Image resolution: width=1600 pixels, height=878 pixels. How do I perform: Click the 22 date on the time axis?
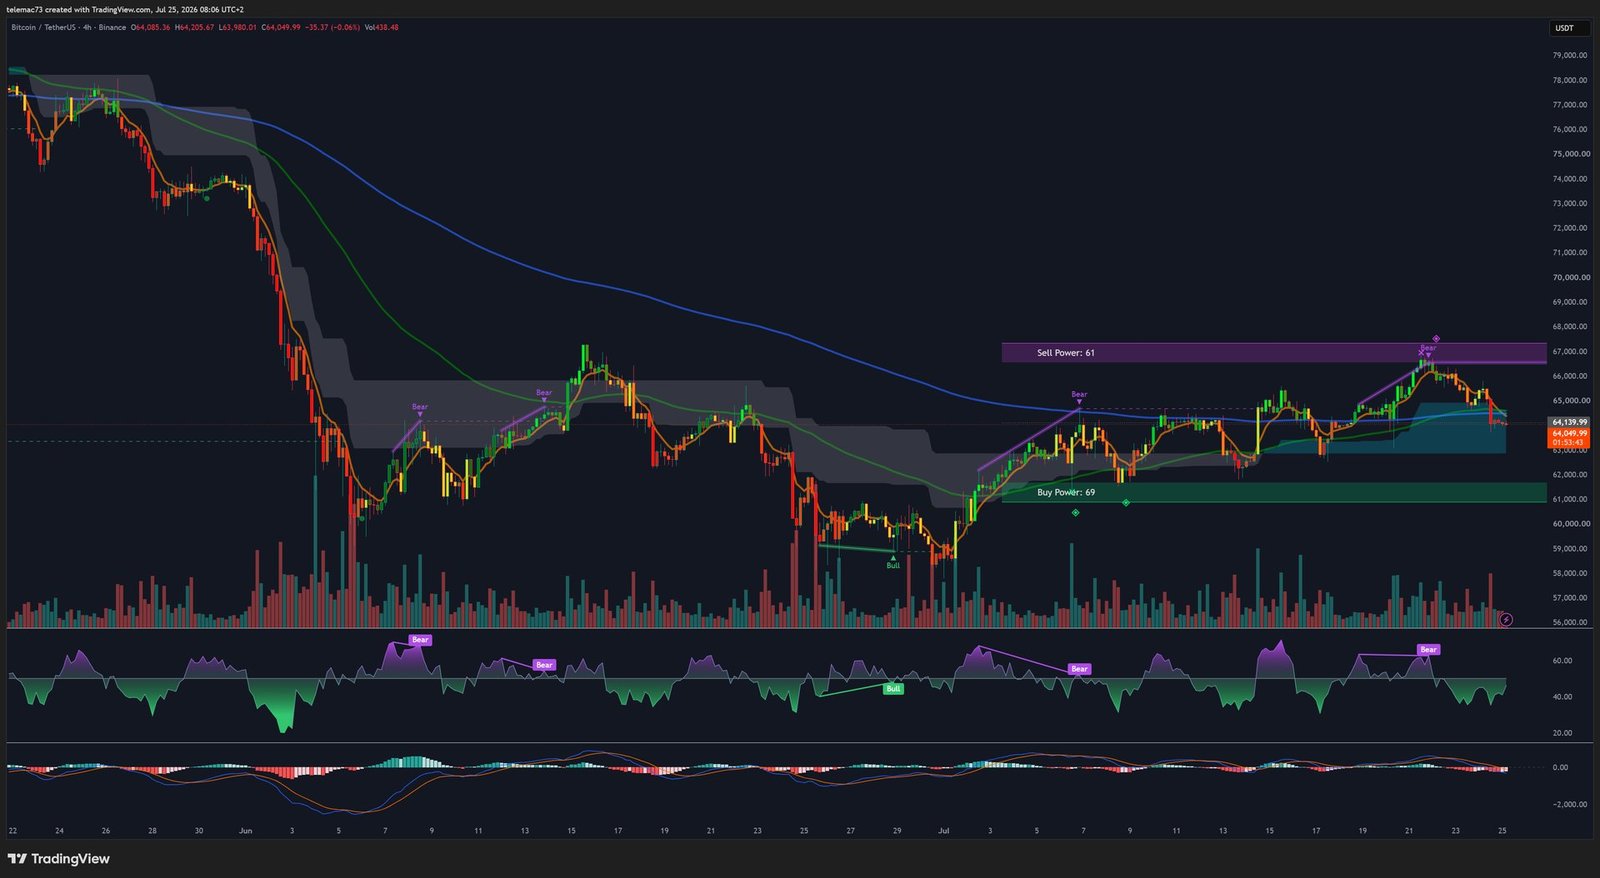(13, 830)
